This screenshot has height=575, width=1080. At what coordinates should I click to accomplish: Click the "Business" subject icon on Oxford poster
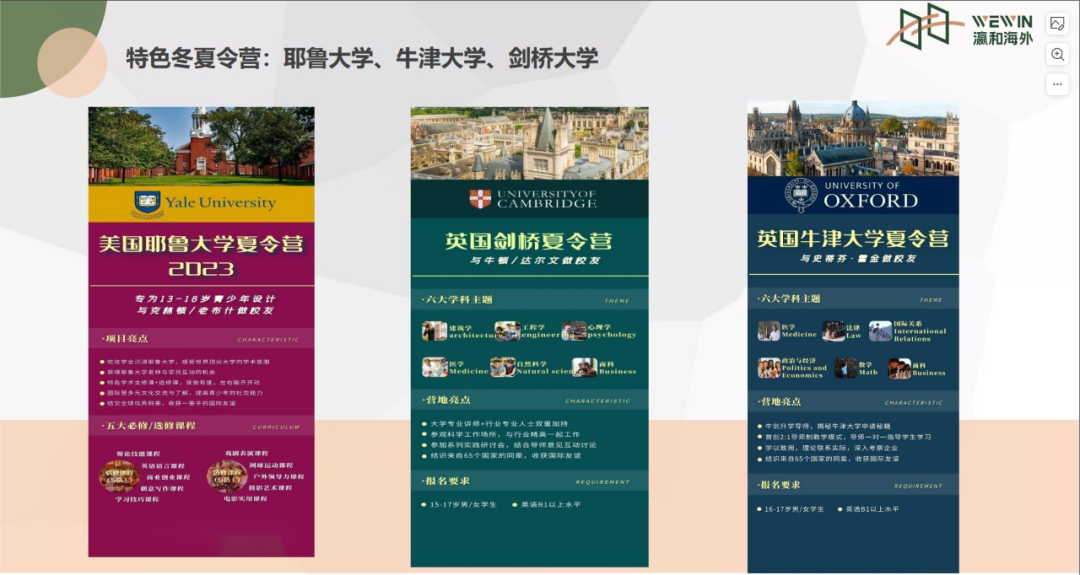click(900, 368)
